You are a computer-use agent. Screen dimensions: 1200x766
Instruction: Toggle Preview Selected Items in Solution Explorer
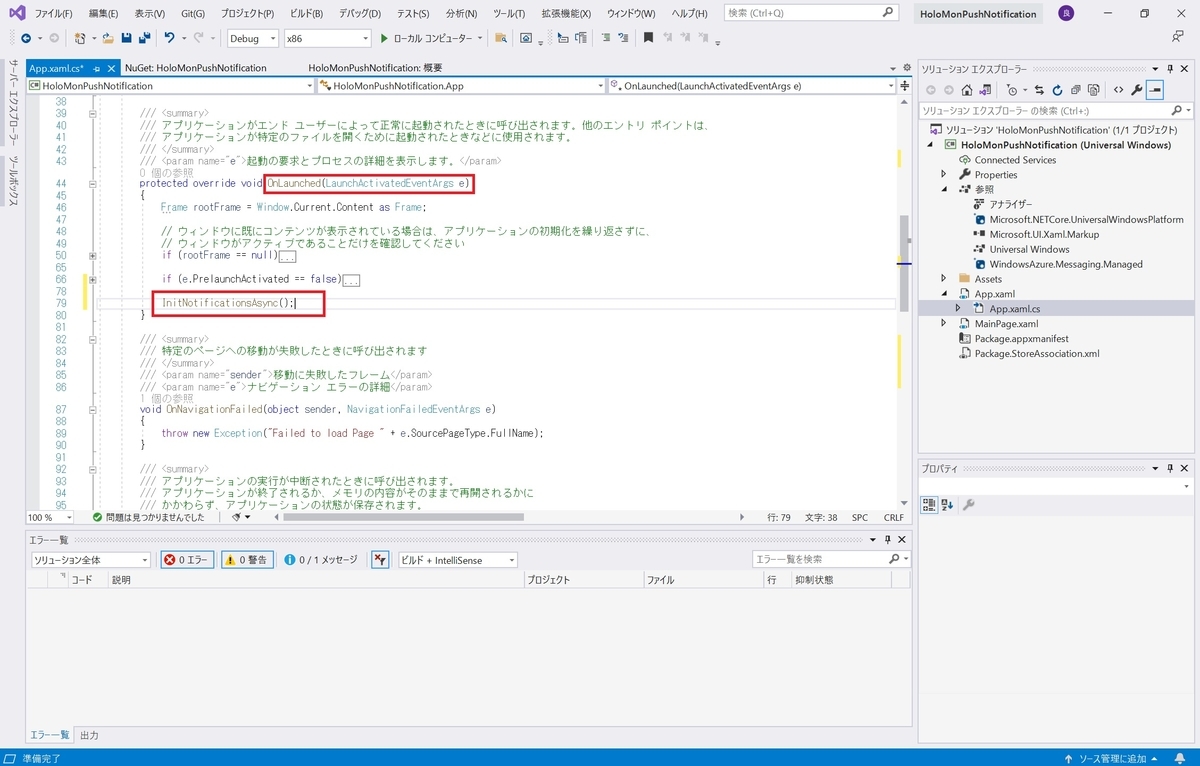coord(1154,90)
